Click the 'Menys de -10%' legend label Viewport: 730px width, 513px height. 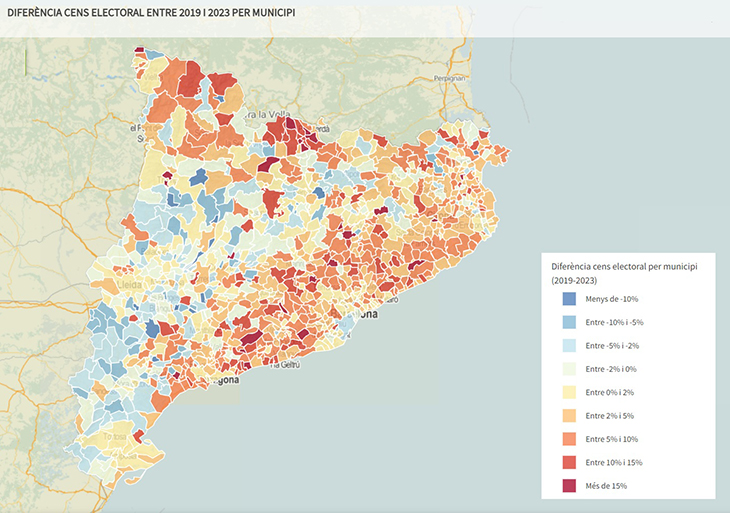click(612, 299)
